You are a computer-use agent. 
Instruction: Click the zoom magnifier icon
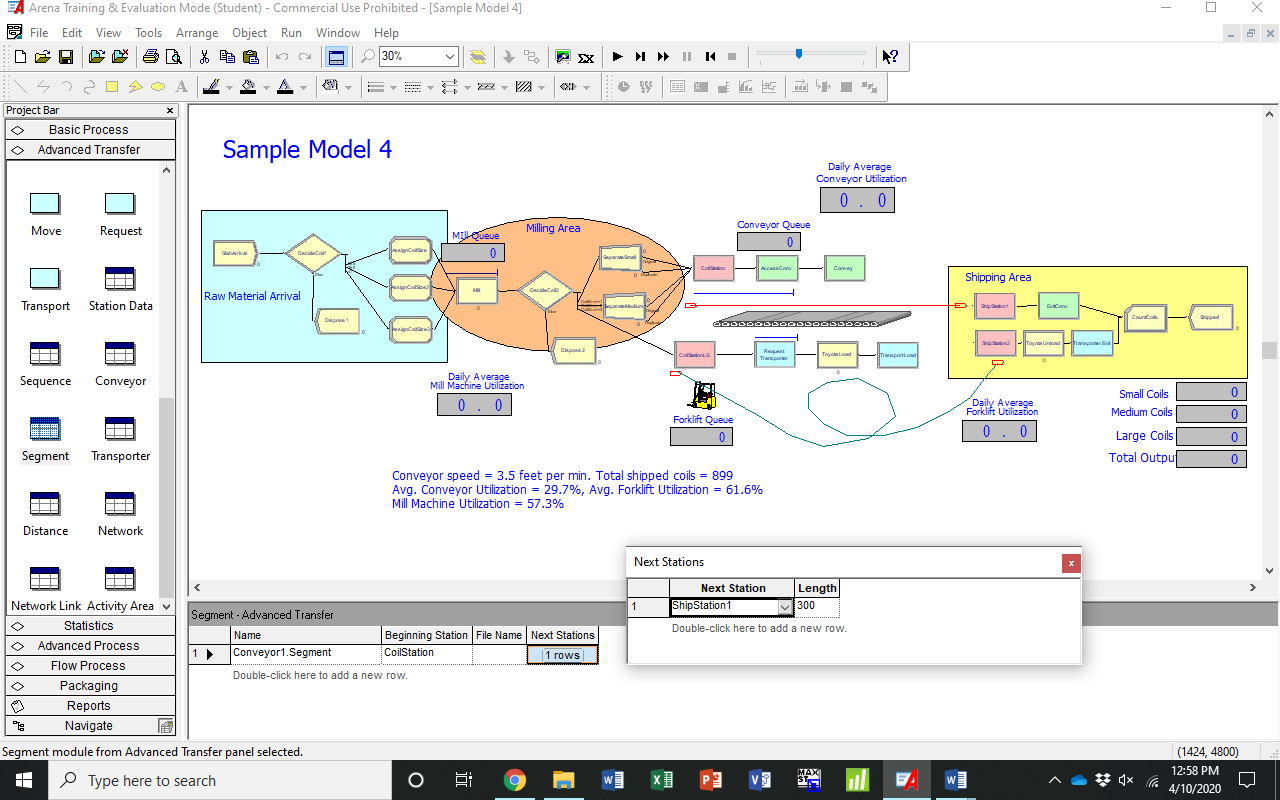[367, 57]
